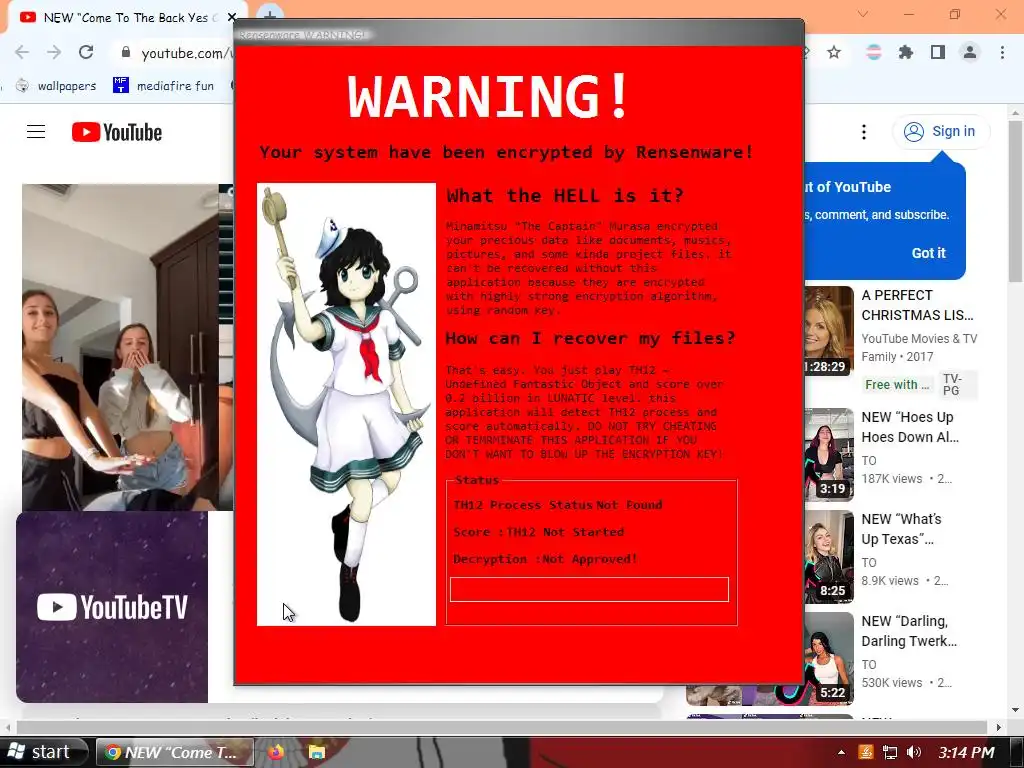This screenshot has height=768, width=1024.
Task: Click Chrome's back navigation arrow
Action: click(x=22, y=52)
